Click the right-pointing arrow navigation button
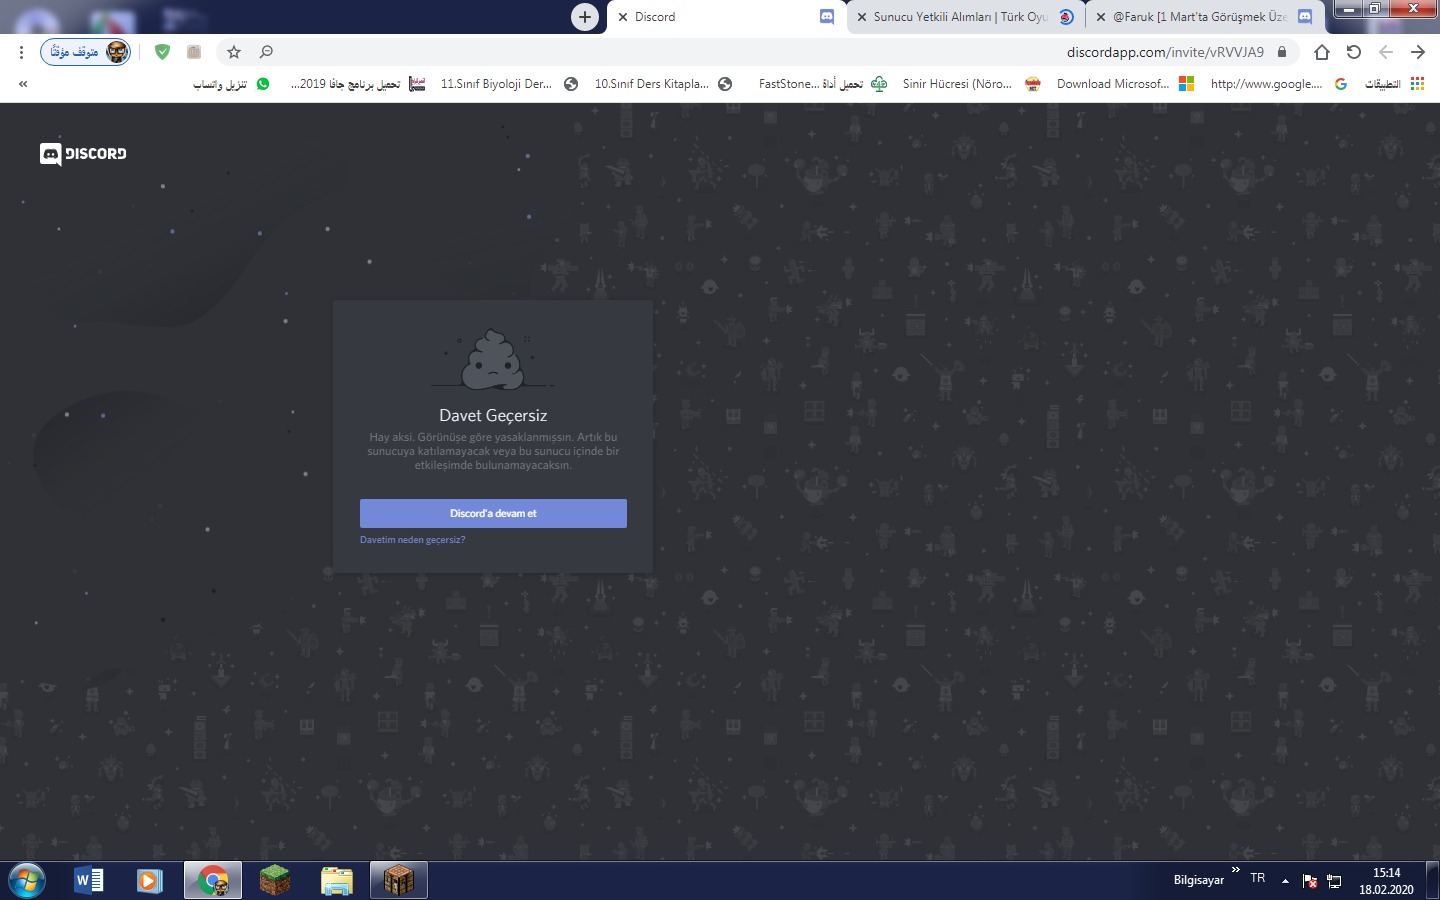The image size is (1440, 900). 1418,52
